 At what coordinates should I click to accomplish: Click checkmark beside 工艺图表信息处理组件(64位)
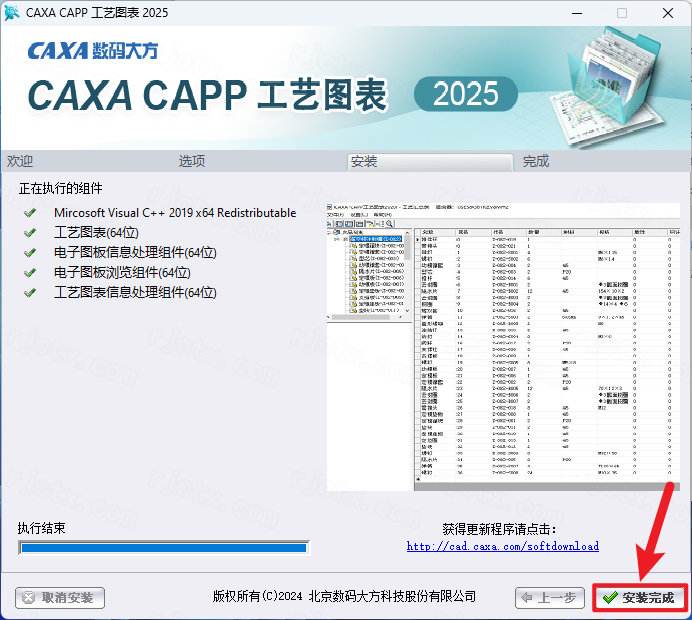tap(30, 293)
